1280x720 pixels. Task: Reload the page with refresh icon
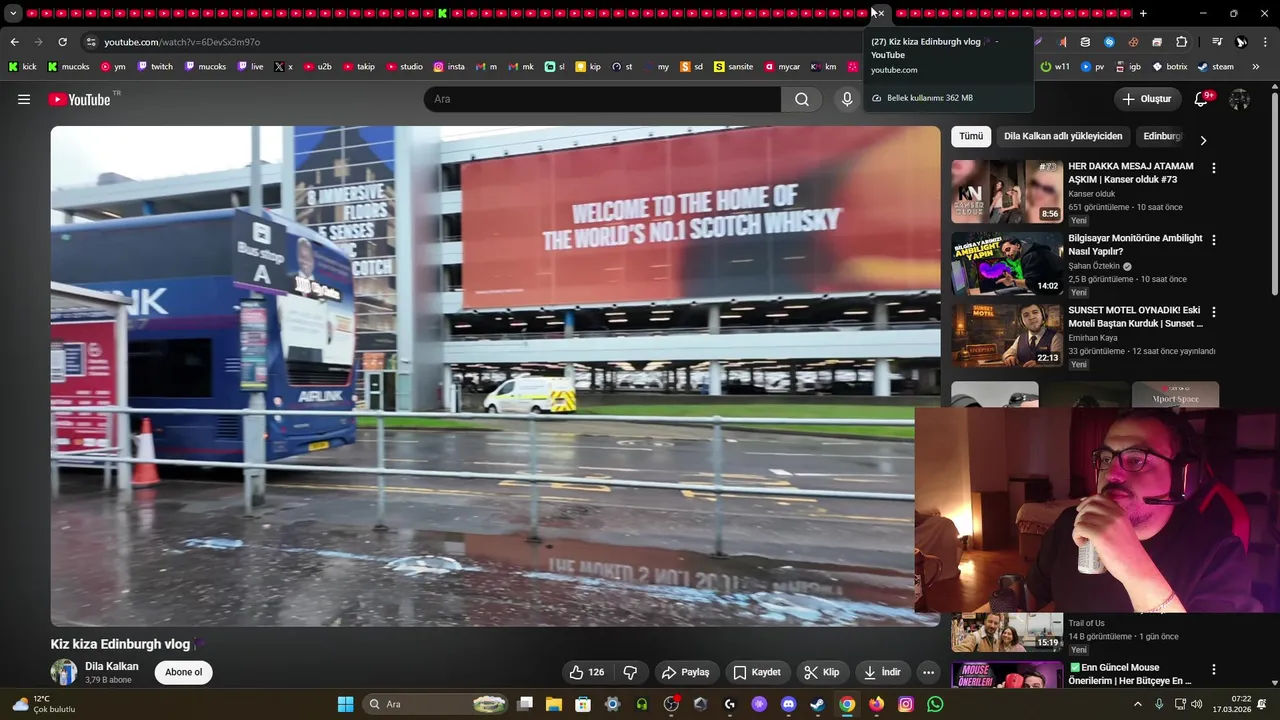pyautogui.click(x=62, y=42)
